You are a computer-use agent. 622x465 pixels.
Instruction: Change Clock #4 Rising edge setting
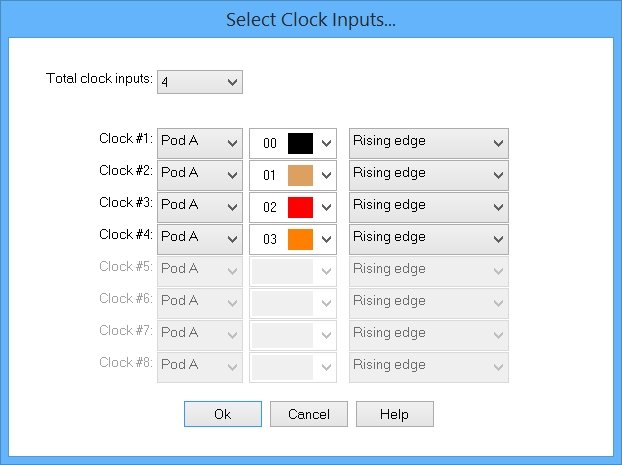(428, 239)
